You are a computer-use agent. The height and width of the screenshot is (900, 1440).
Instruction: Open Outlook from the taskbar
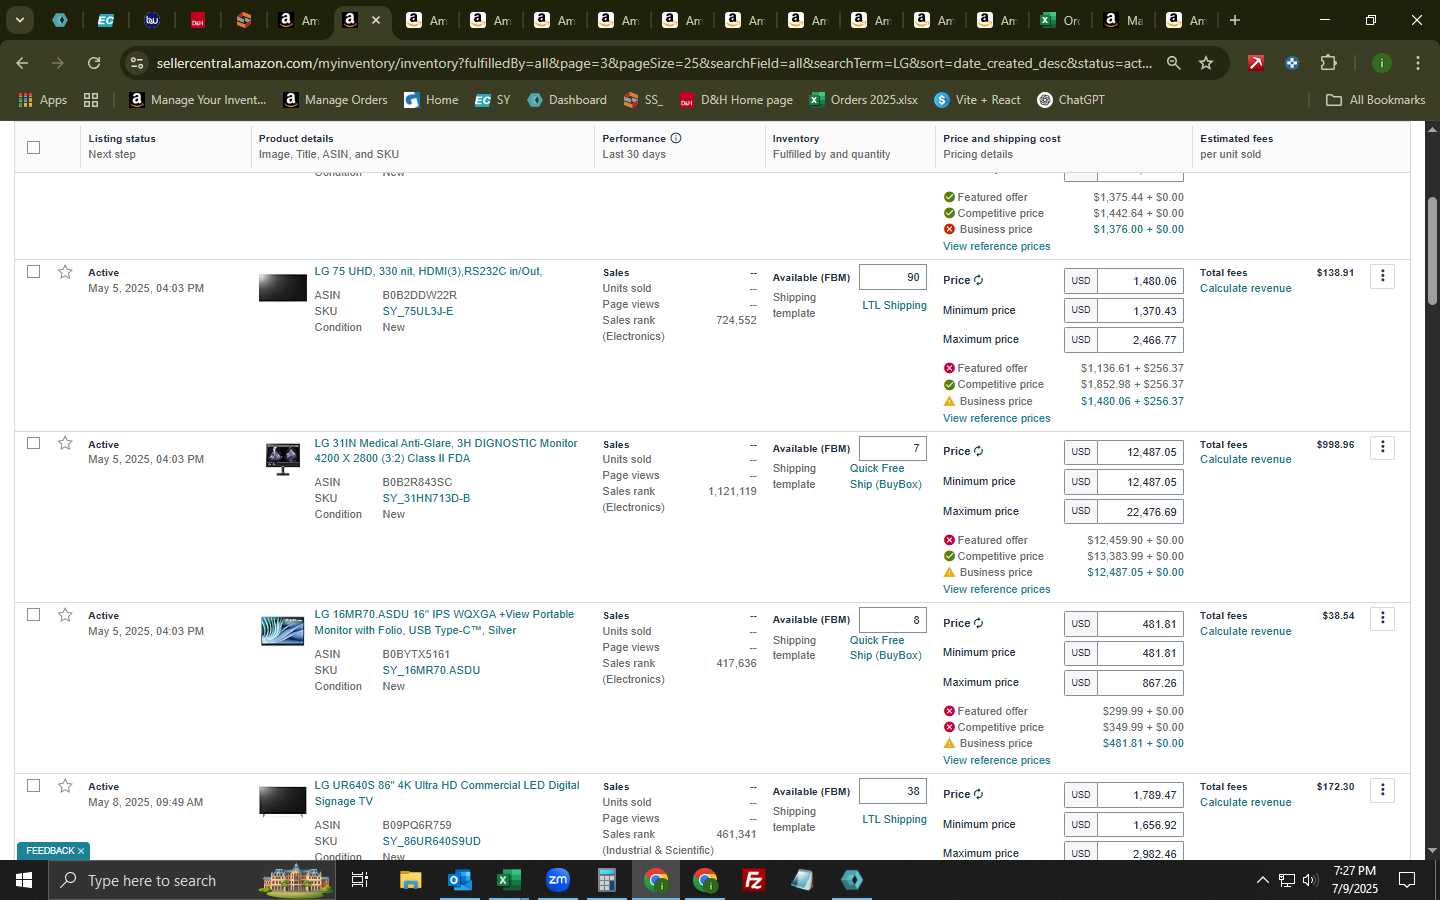pos(459,880)
